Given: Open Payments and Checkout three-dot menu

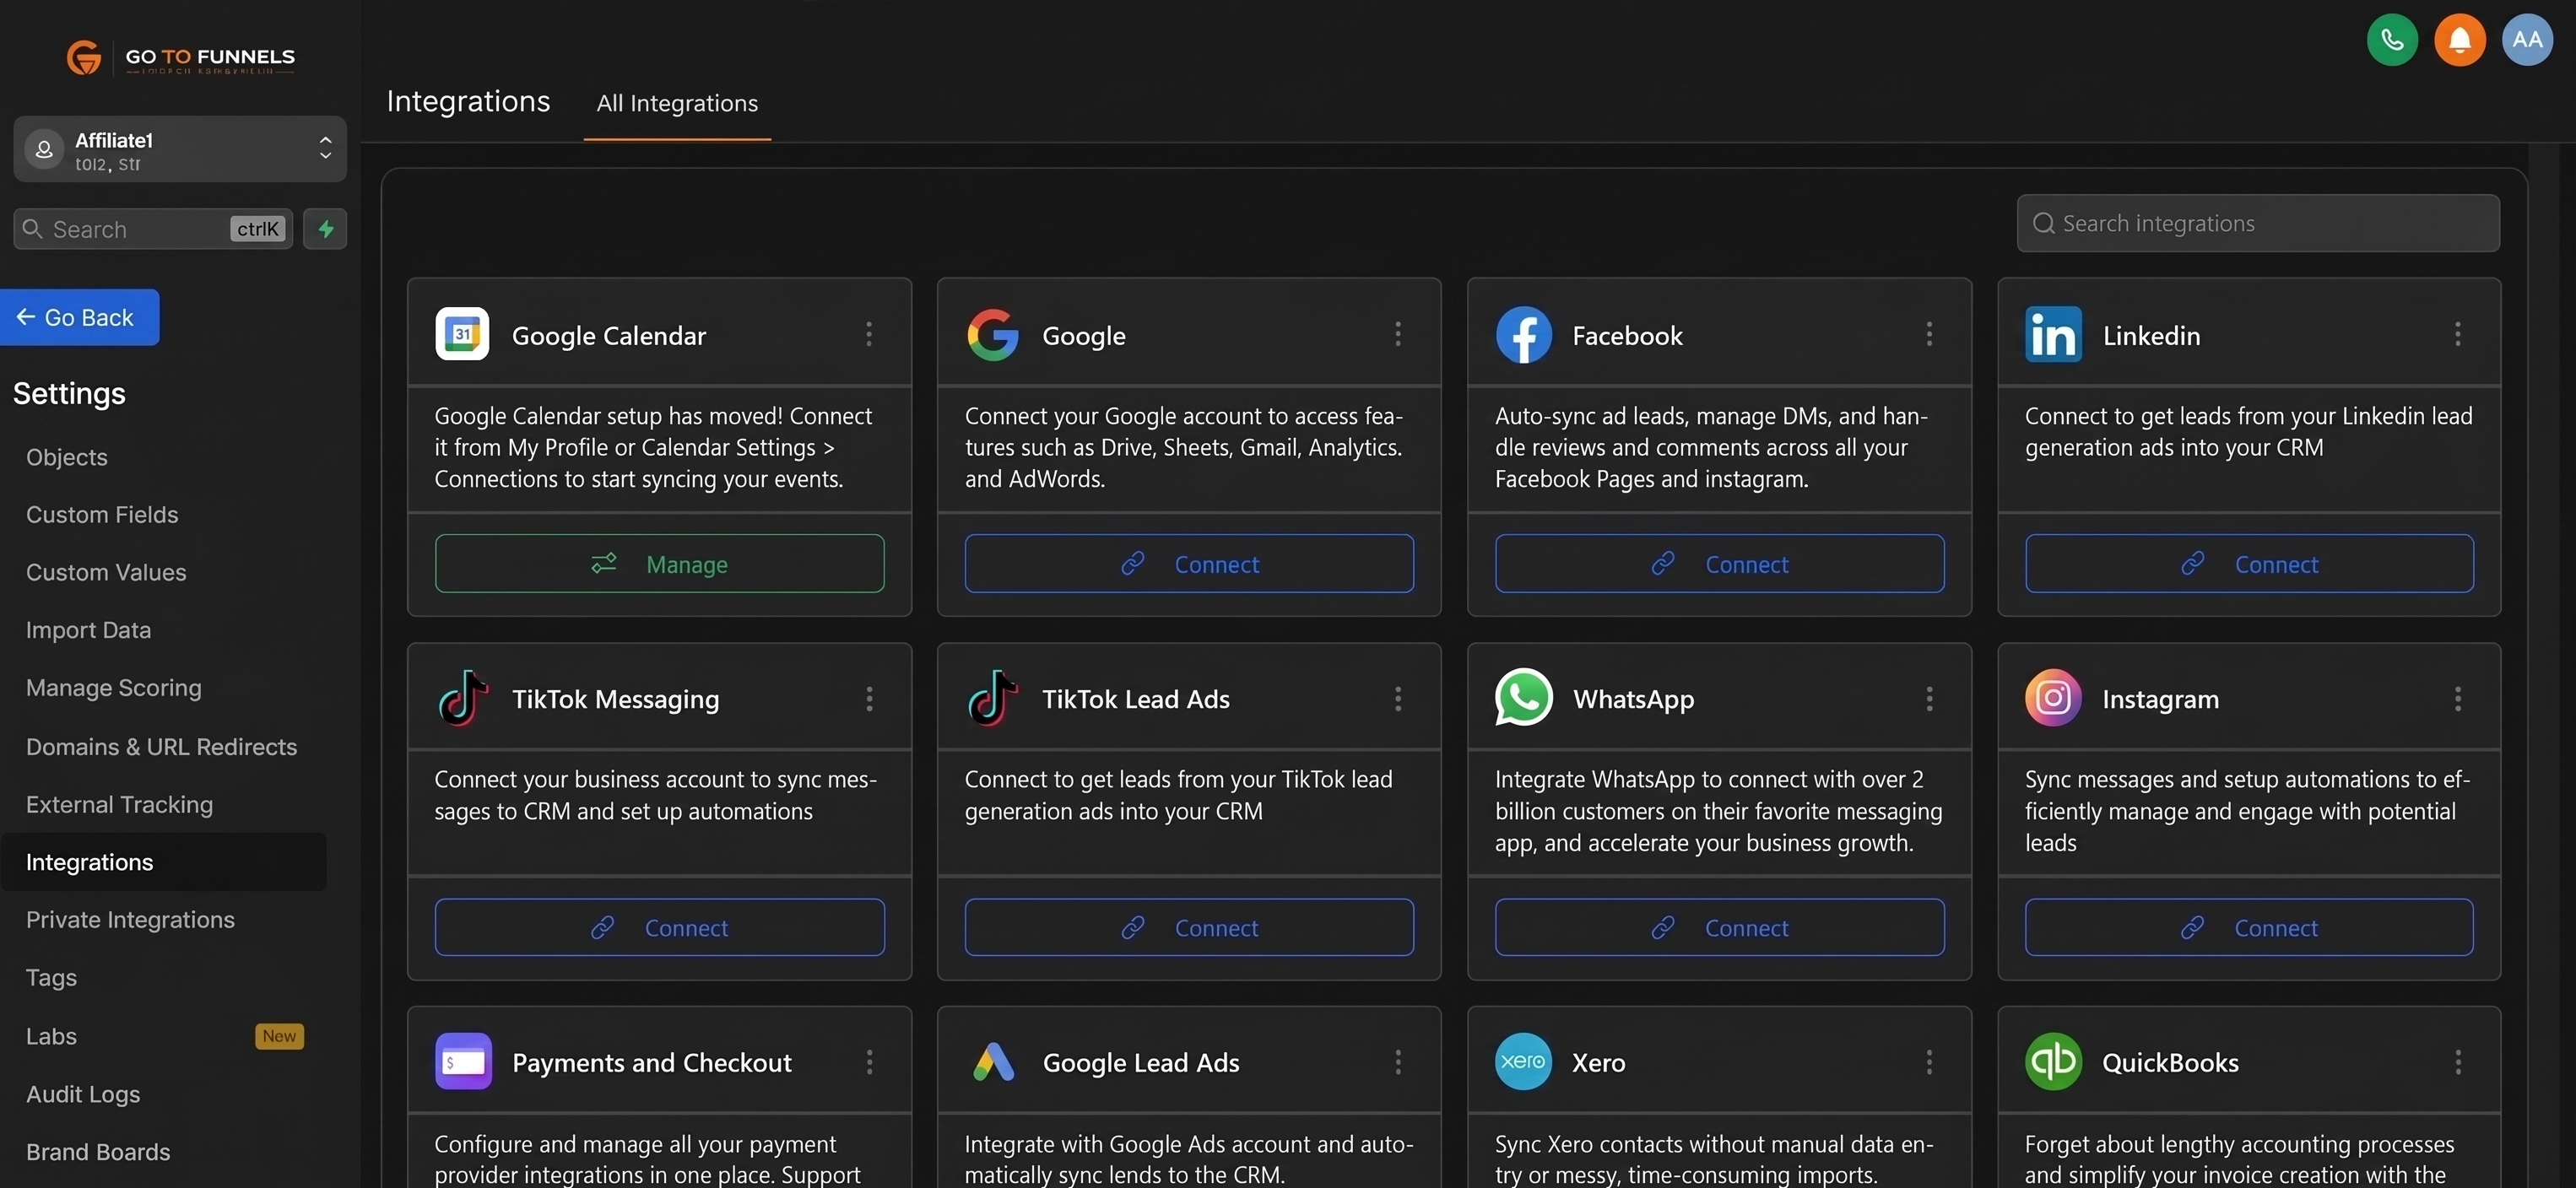Looking at the screenshot, I should (x=868, y=1062).
